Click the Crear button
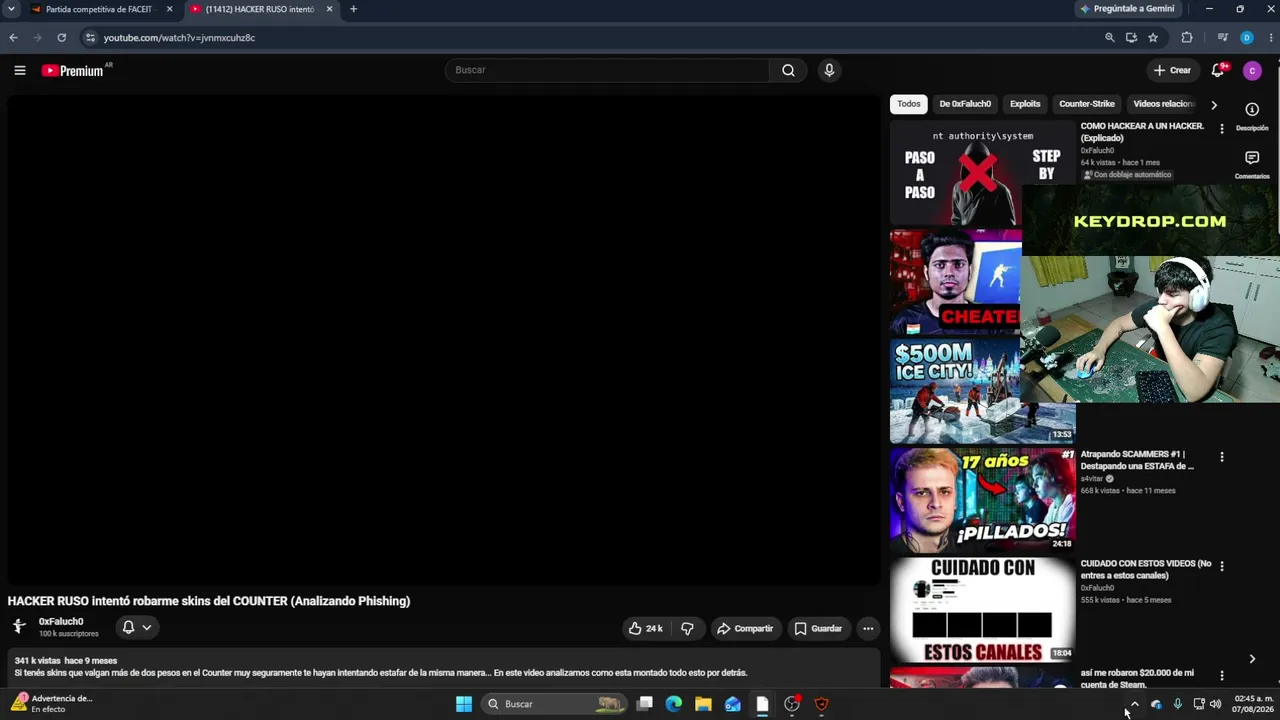The height and width of the screenshot is (720, 1280). [x=1173, y=70]
